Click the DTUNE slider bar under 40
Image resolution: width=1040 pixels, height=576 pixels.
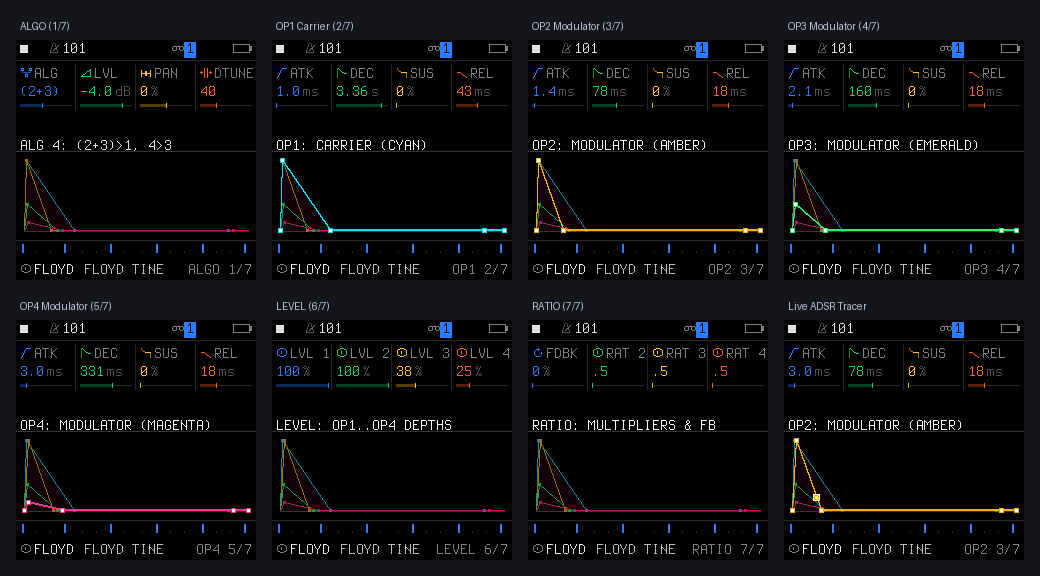pos(226,106)
